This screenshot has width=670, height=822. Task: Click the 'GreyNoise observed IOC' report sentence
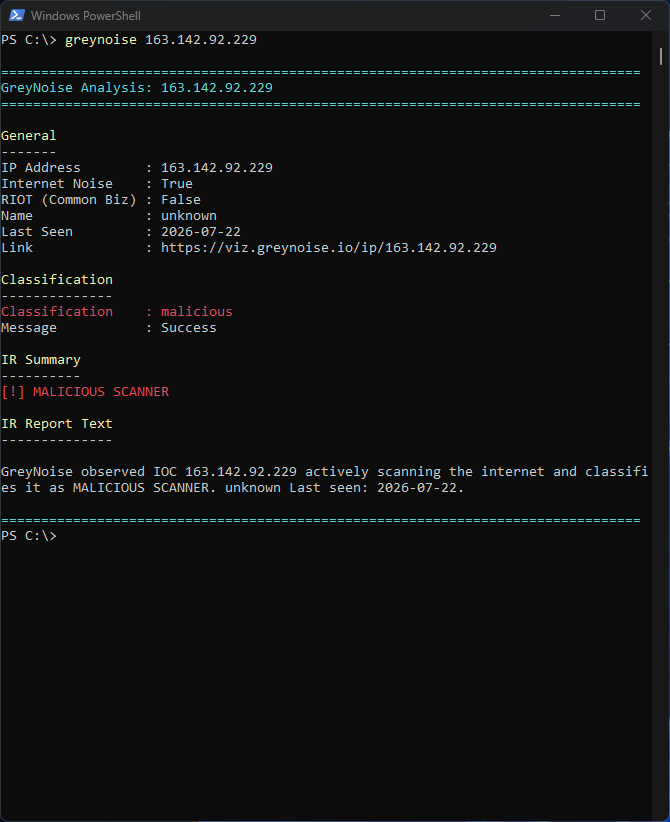[x=325, y=480]
